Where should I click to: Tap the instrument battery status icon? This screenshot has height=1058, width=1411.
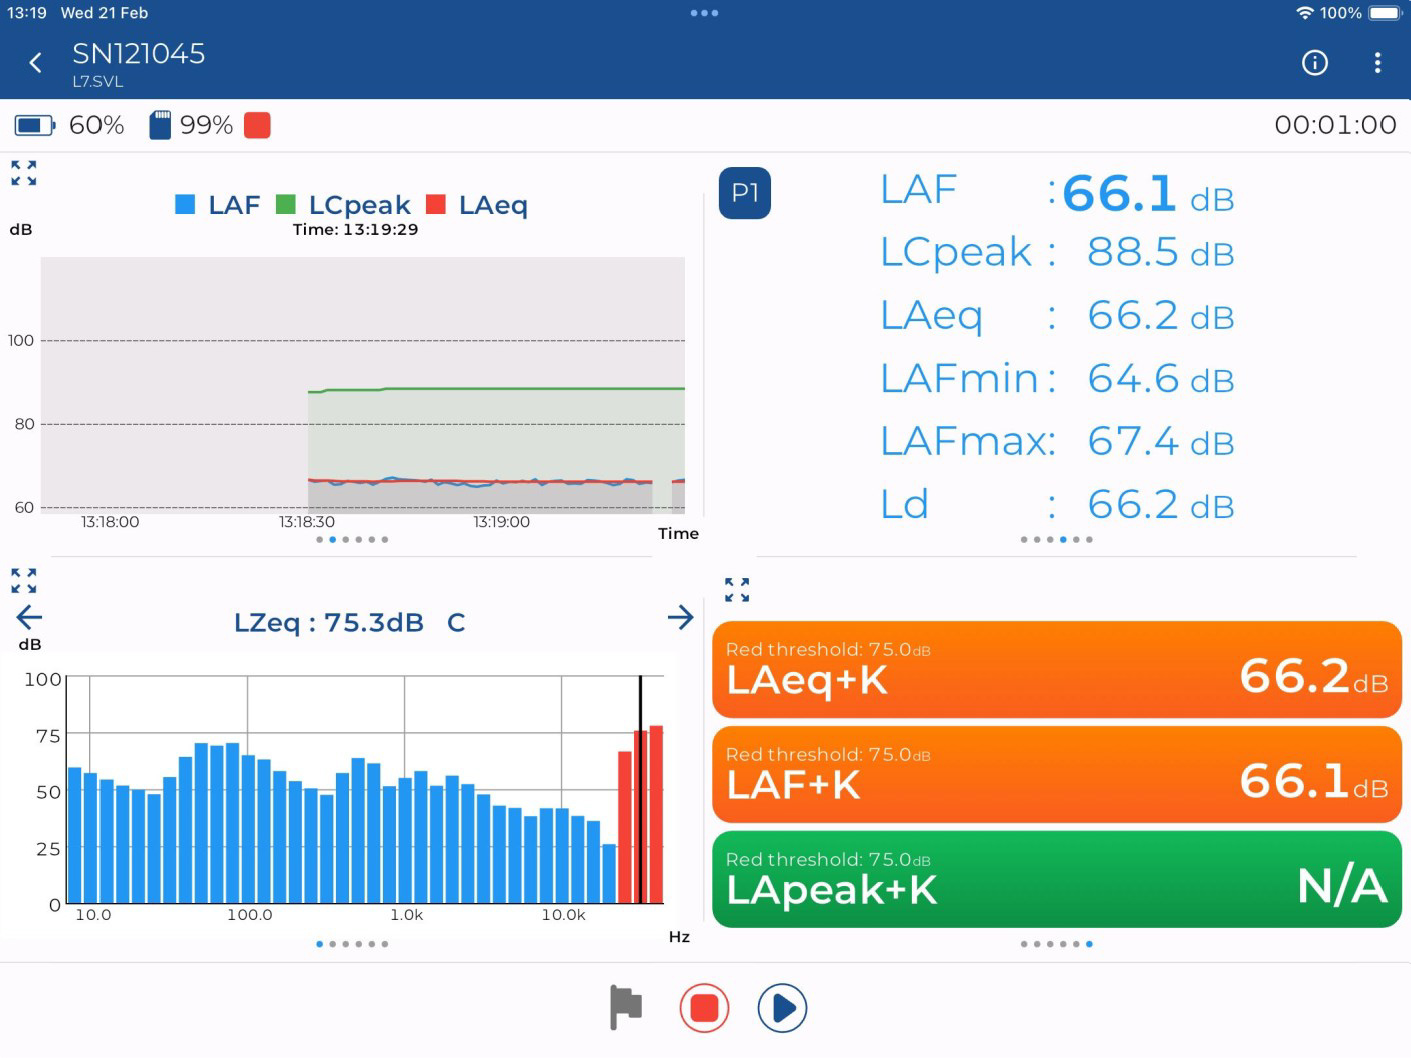(x=34, y=125)
